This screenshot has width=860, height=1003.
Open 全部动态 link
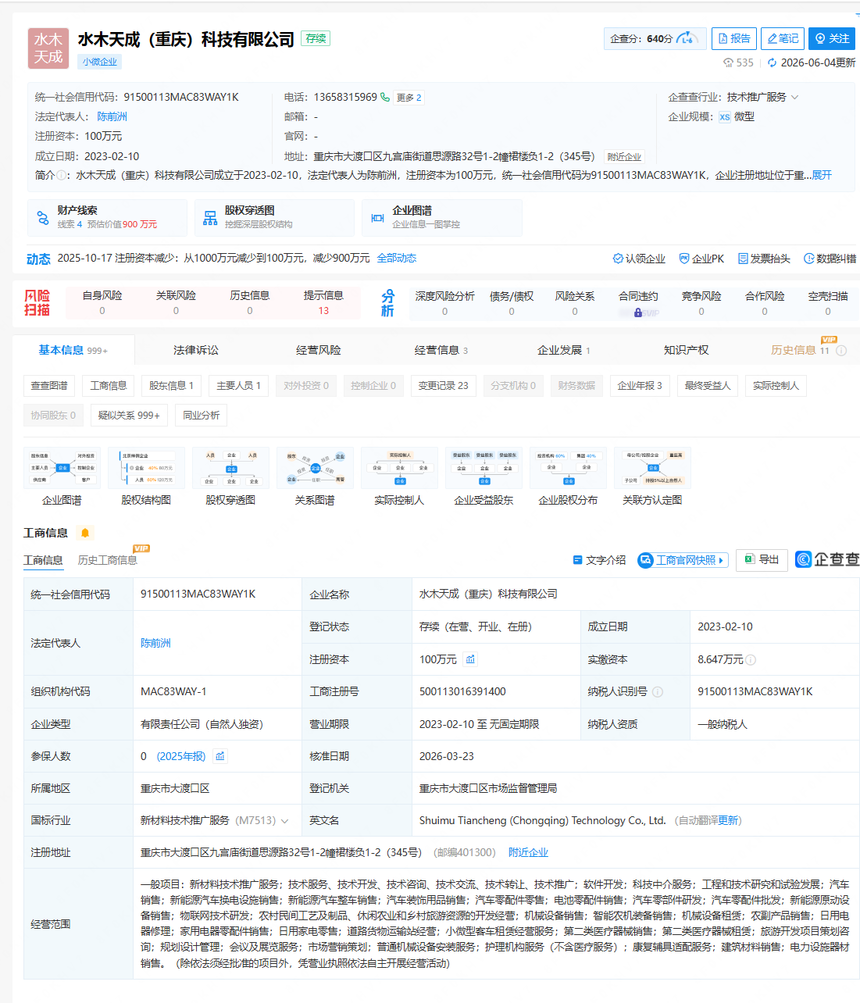click(x=397, y=258)
